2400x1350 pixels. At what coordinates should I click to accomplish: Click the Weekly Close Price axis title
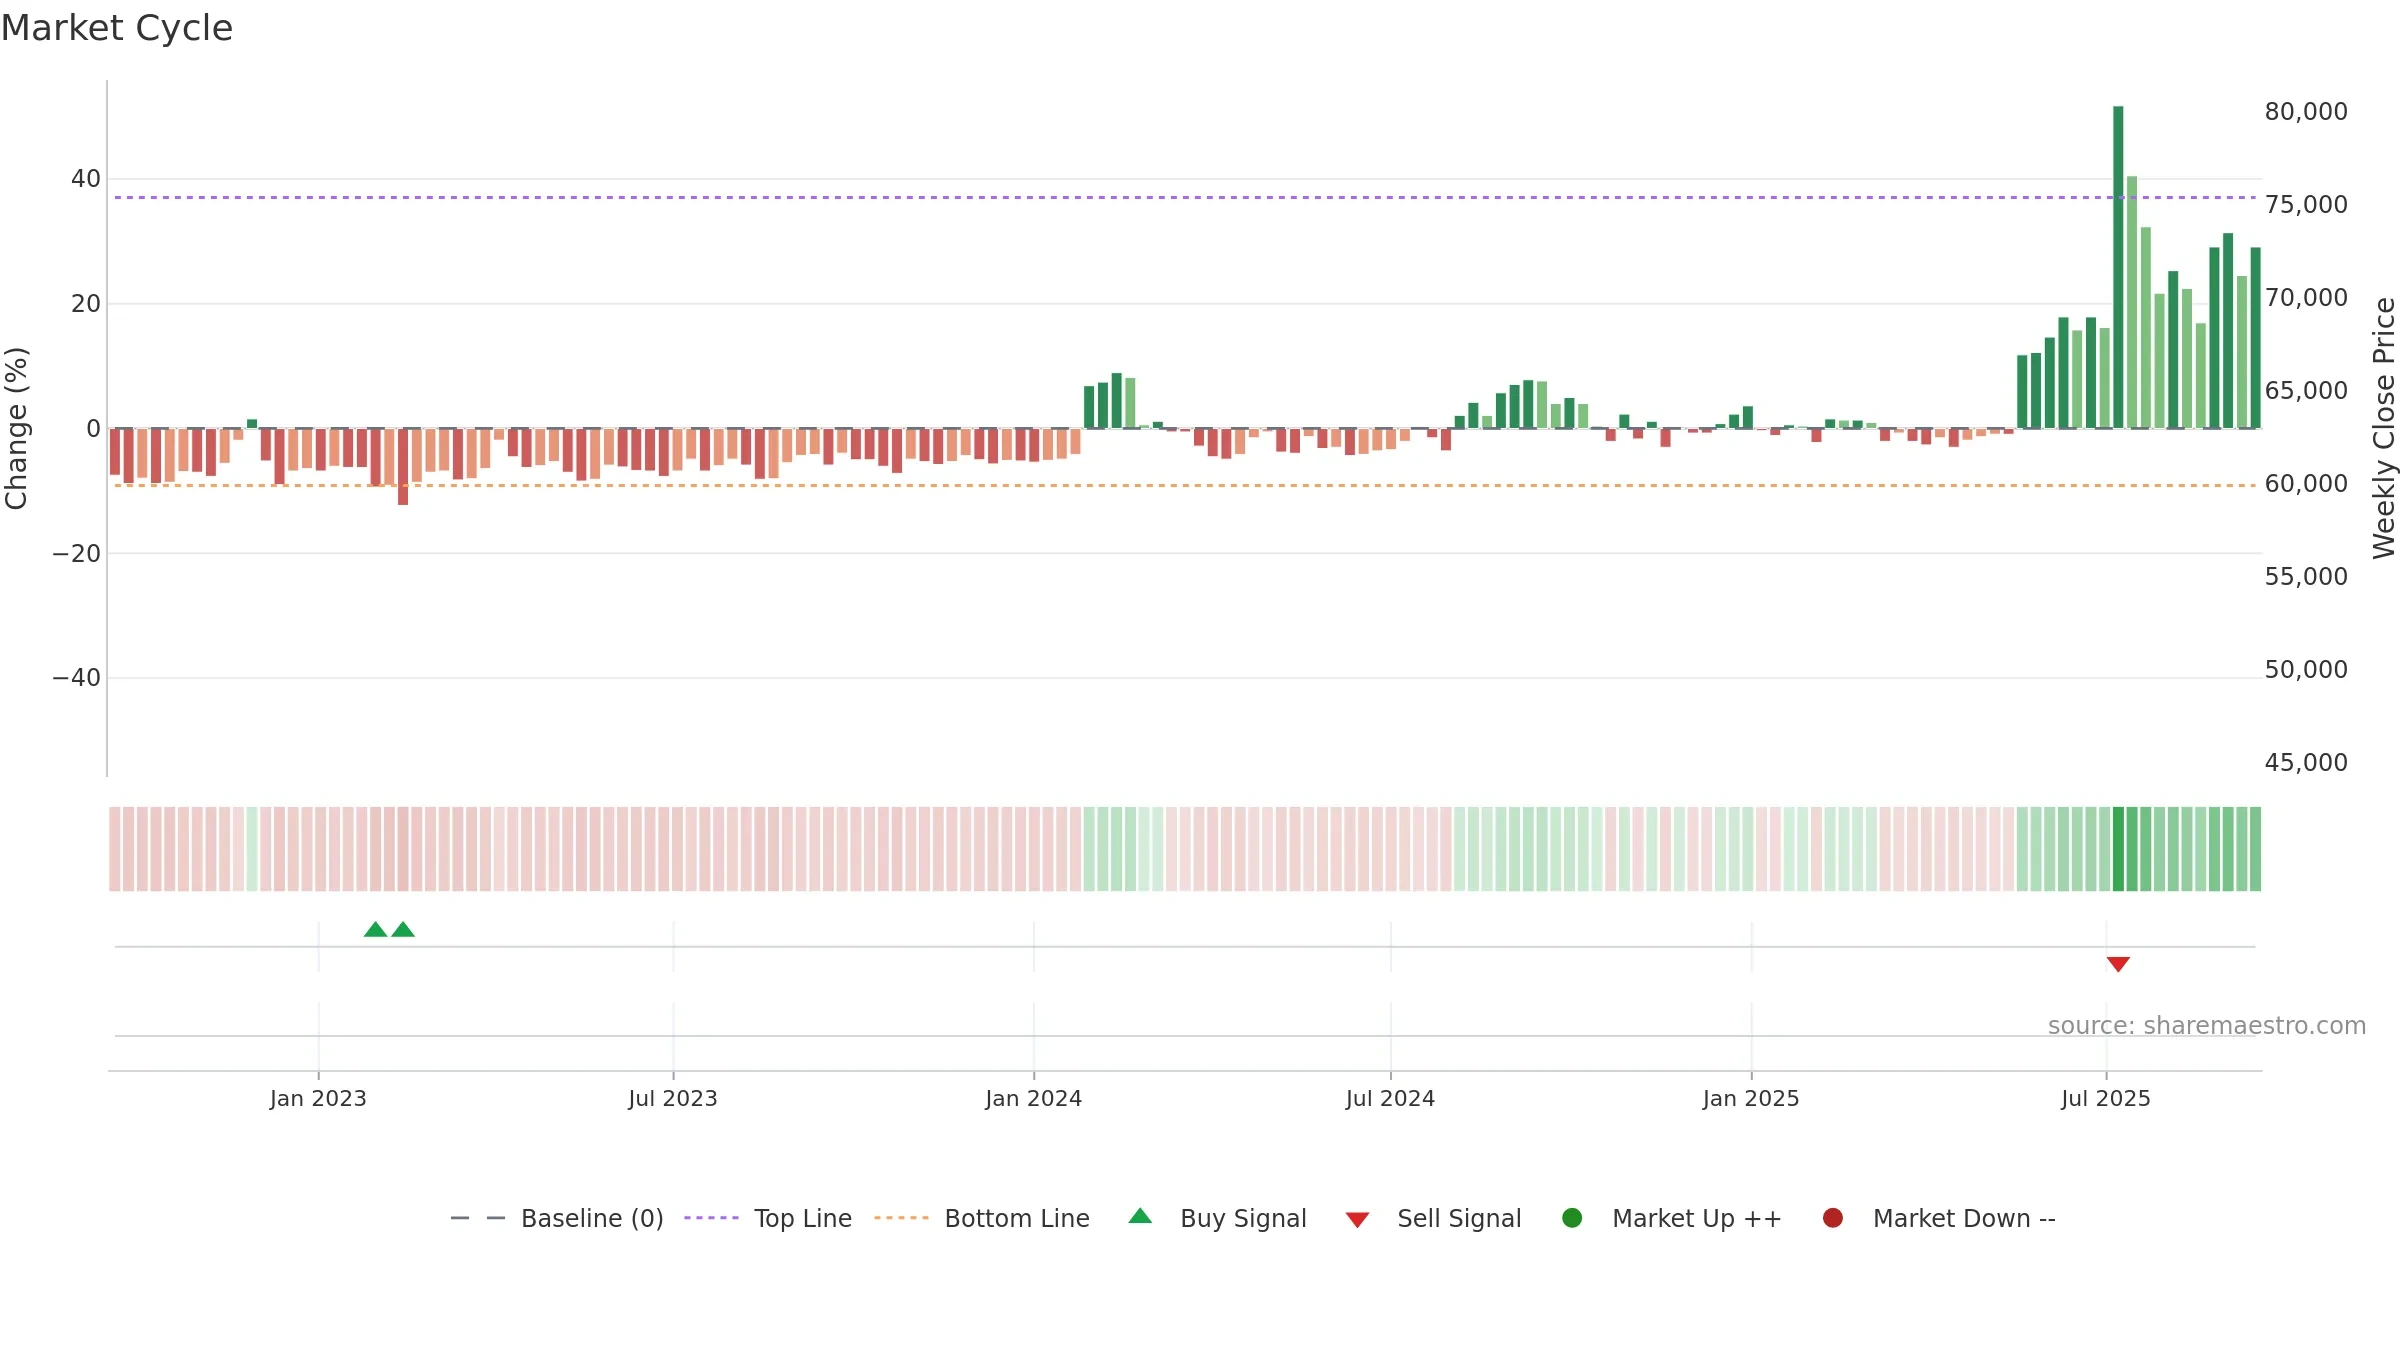click(2384, 428)
